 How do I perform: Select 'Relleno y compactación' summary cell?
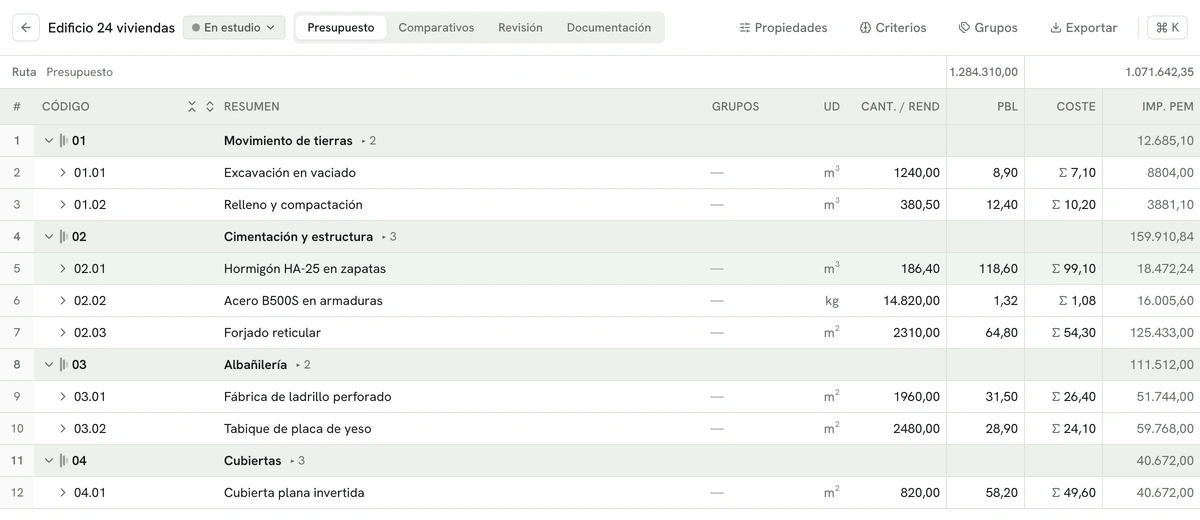point(293,205)
